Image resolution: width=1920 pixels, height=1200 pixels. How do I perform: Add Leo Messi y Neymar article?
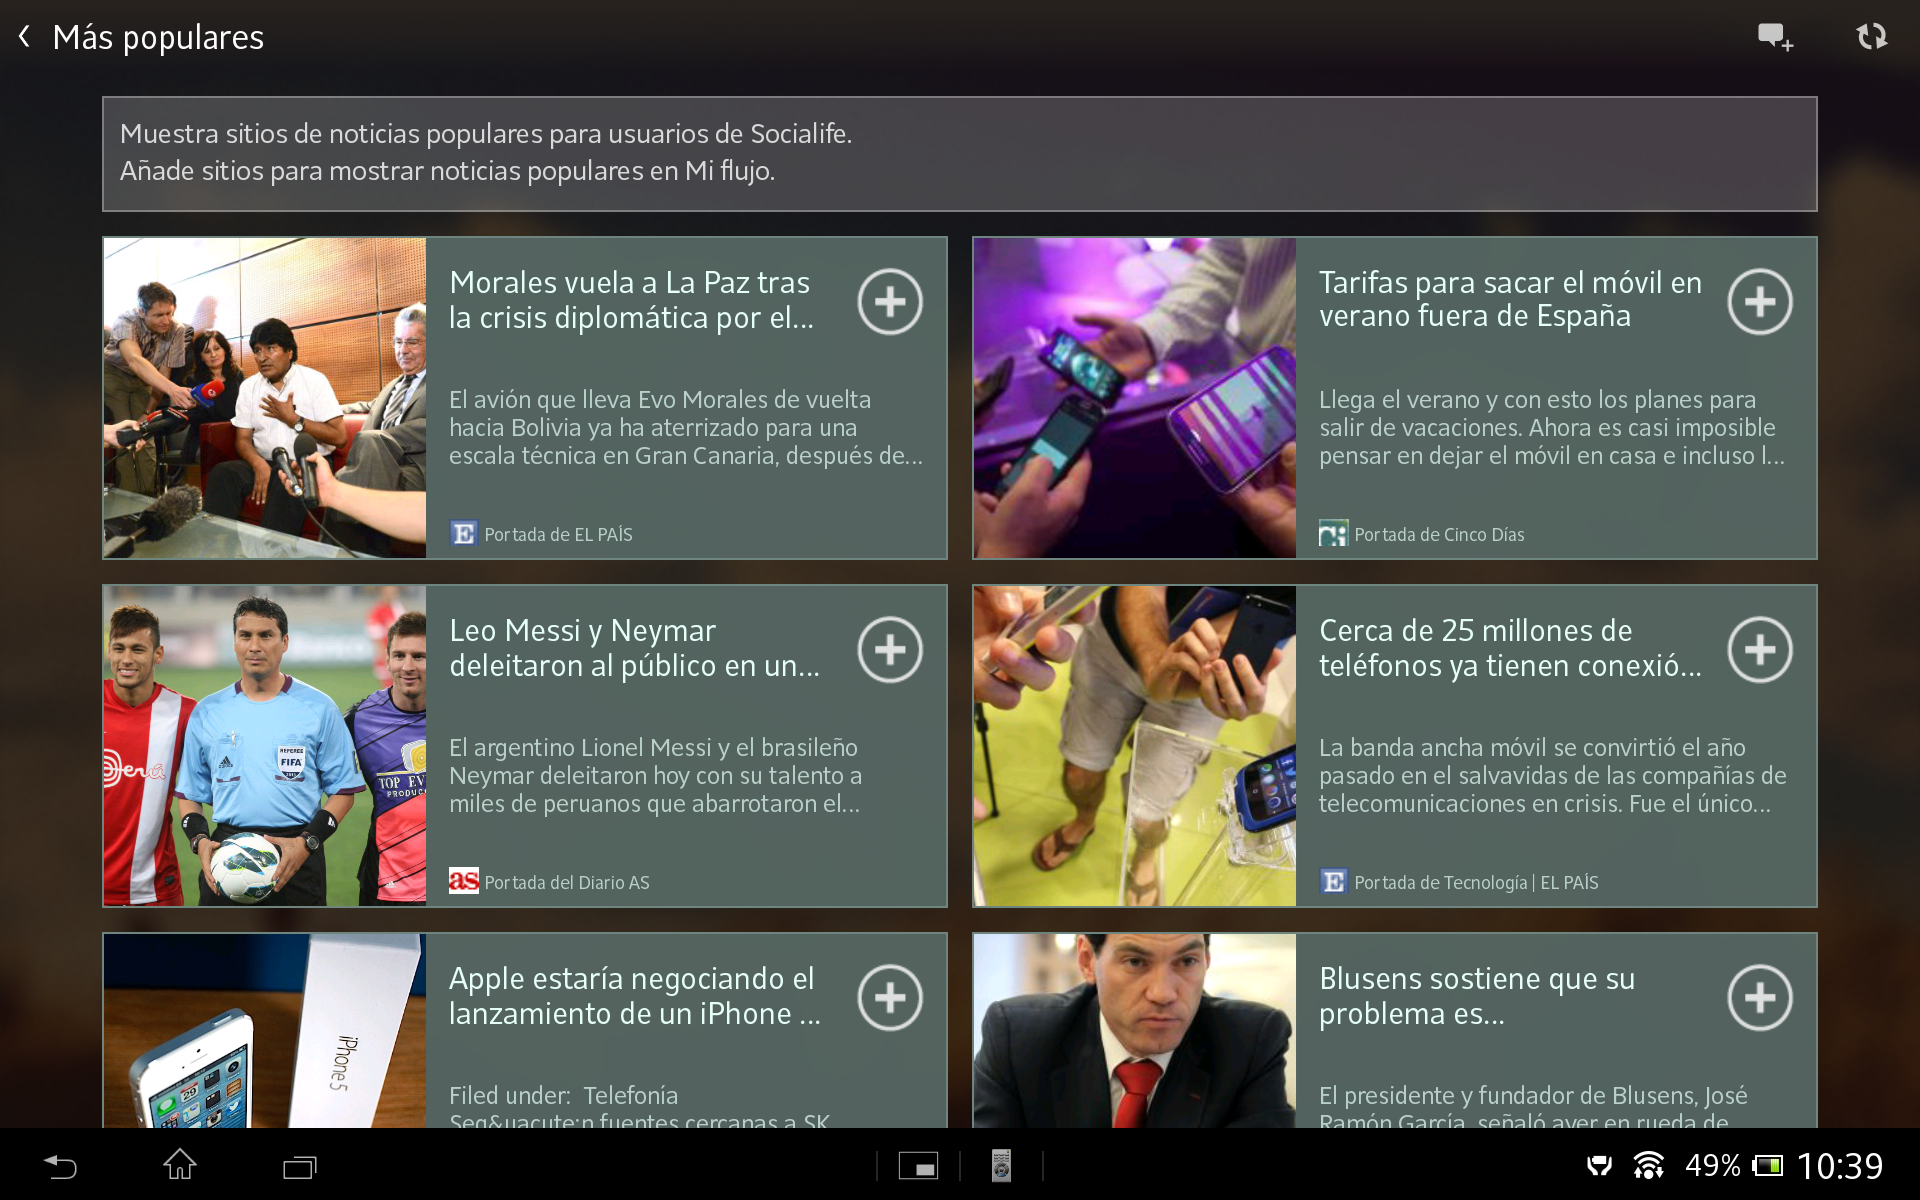click(x=889, y=650)
